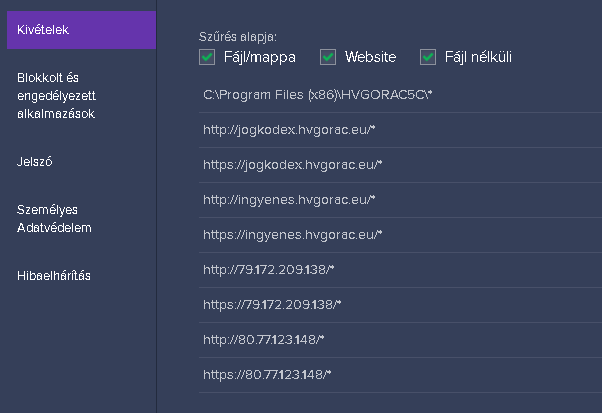602x413 pixels.
Task: Toggle the Fájl nélküli filter checkbox
Action: pos(428,57)
